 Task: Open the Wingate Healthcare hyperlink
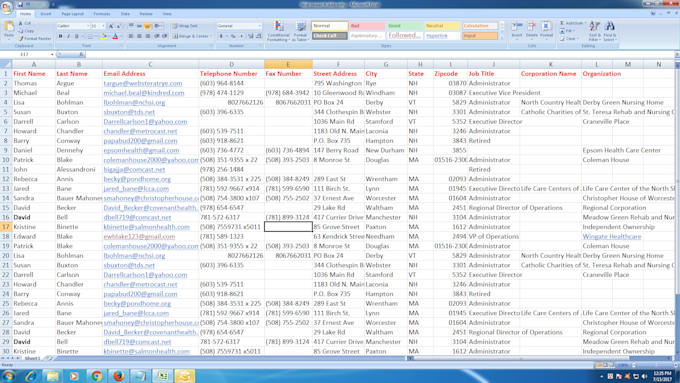611,236
